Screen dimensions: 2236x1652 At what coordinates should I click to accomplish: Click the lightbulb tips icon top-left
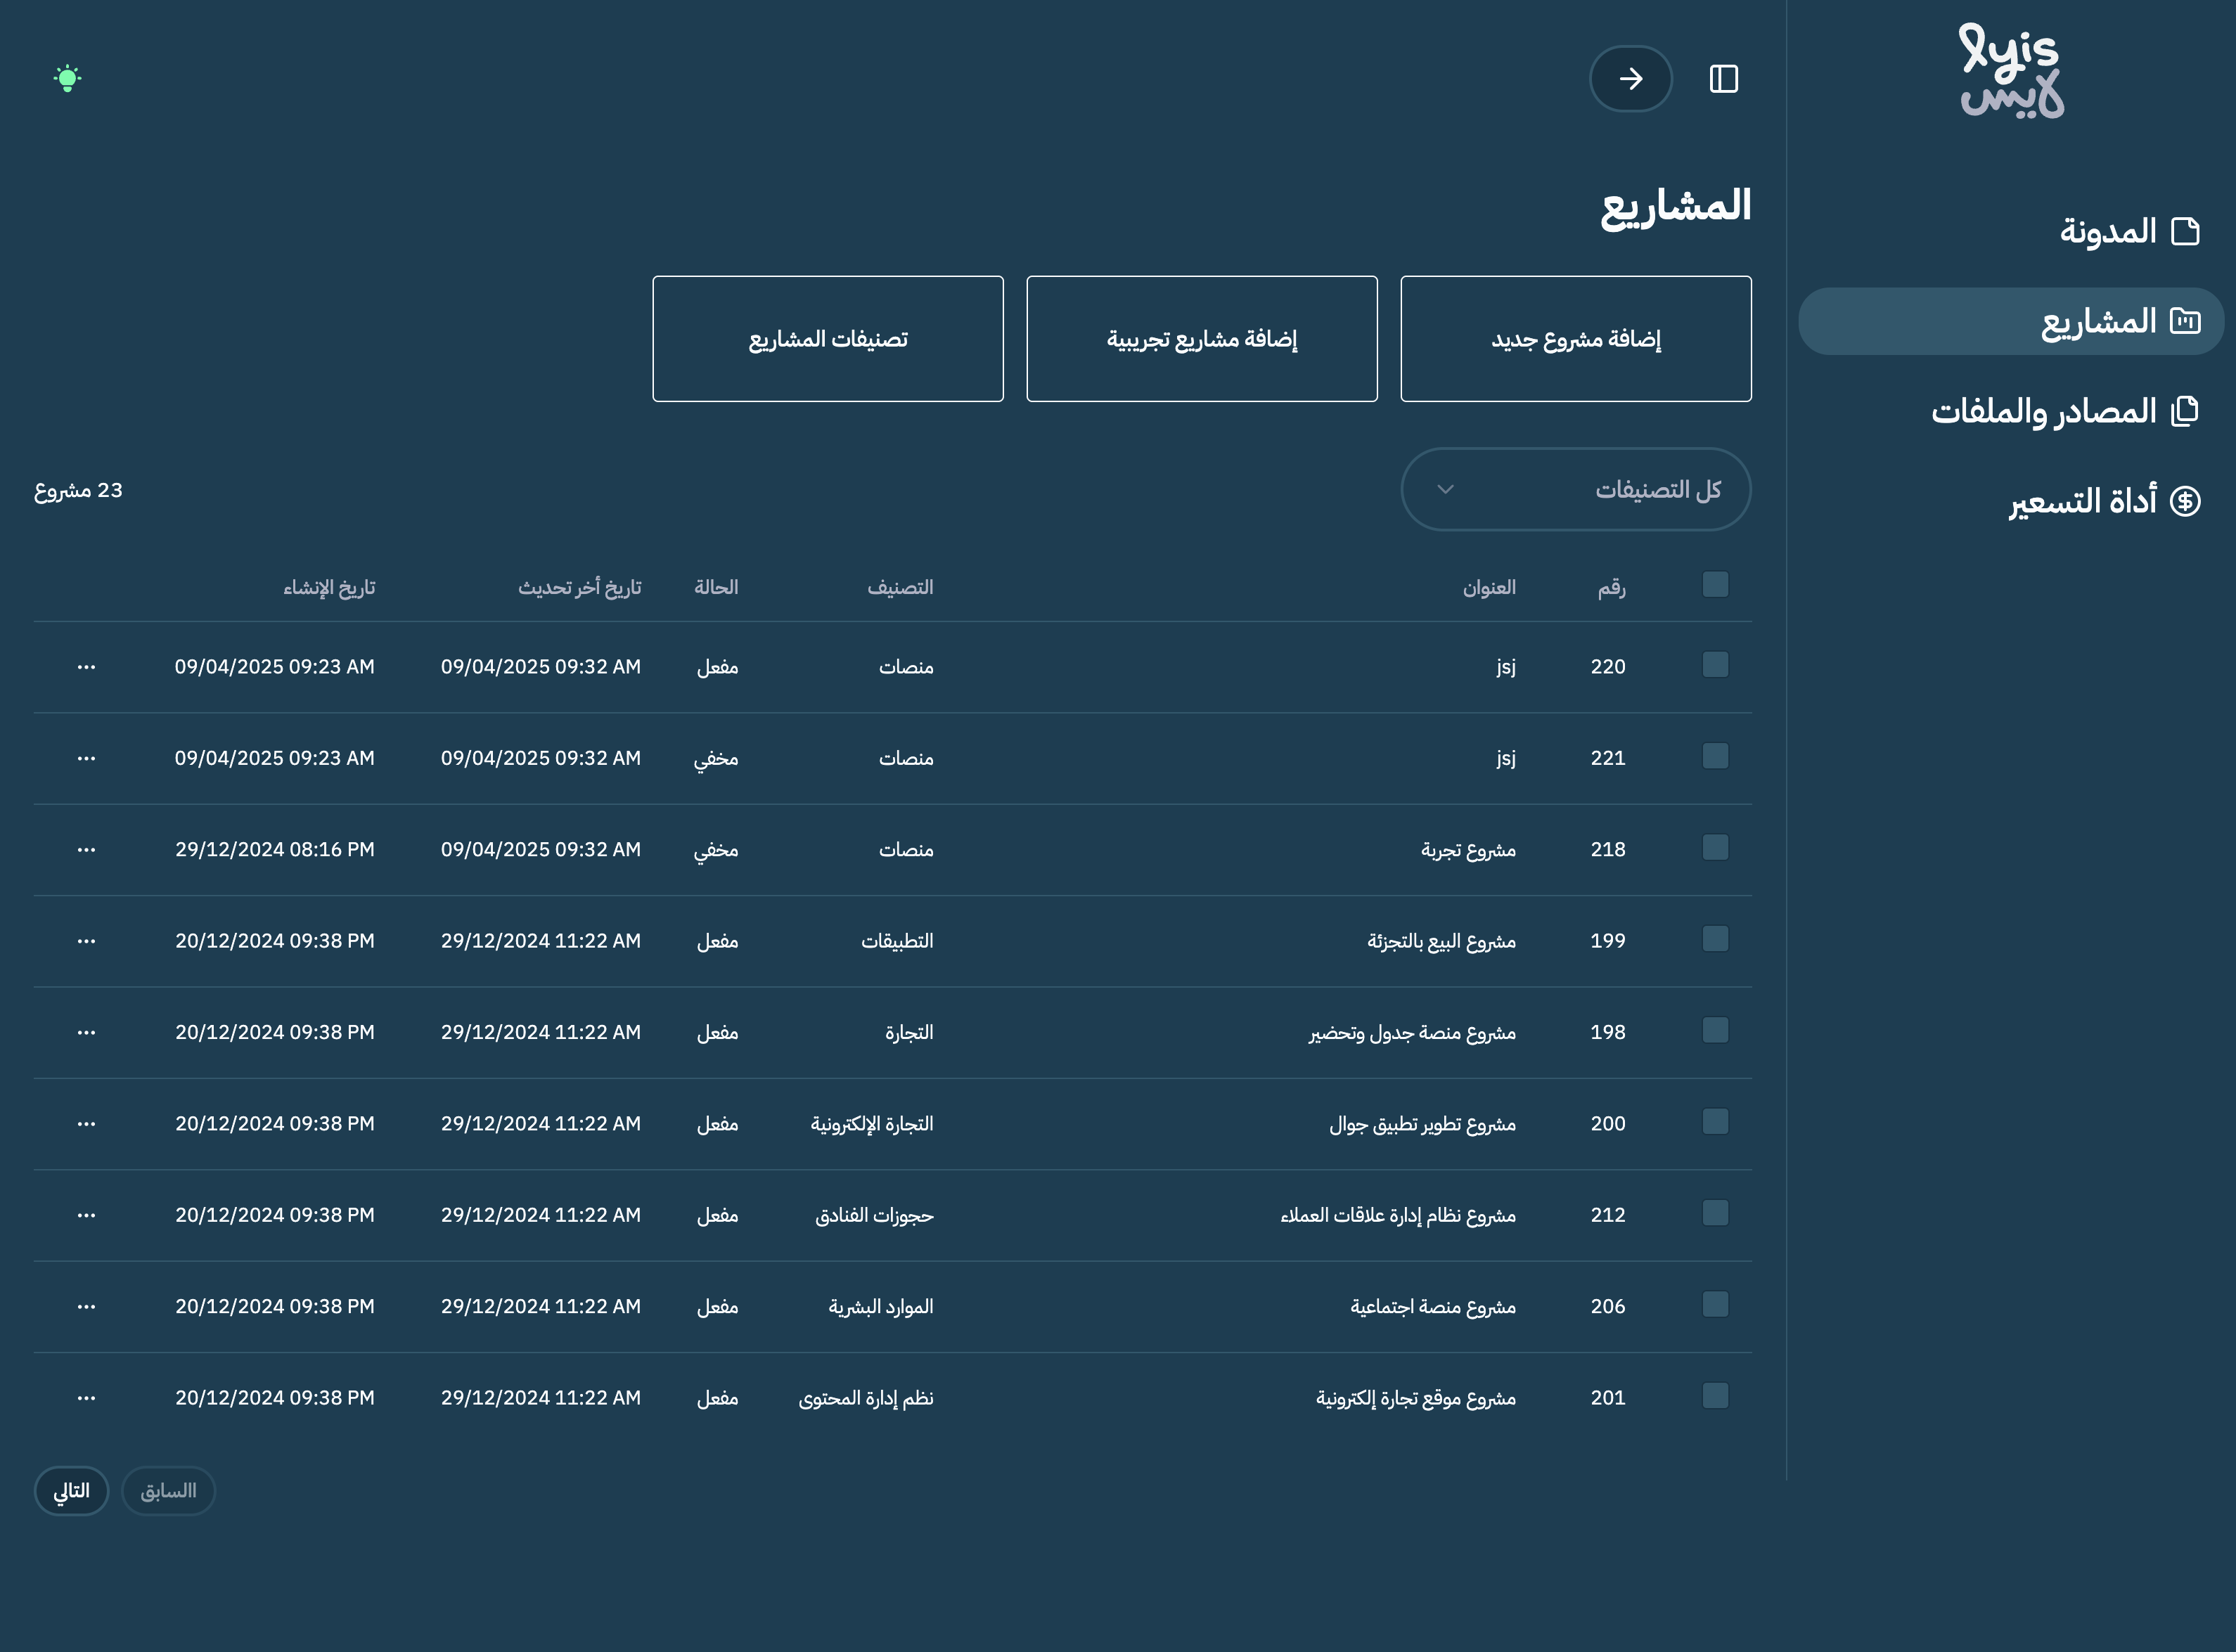(x=67, y=78)
